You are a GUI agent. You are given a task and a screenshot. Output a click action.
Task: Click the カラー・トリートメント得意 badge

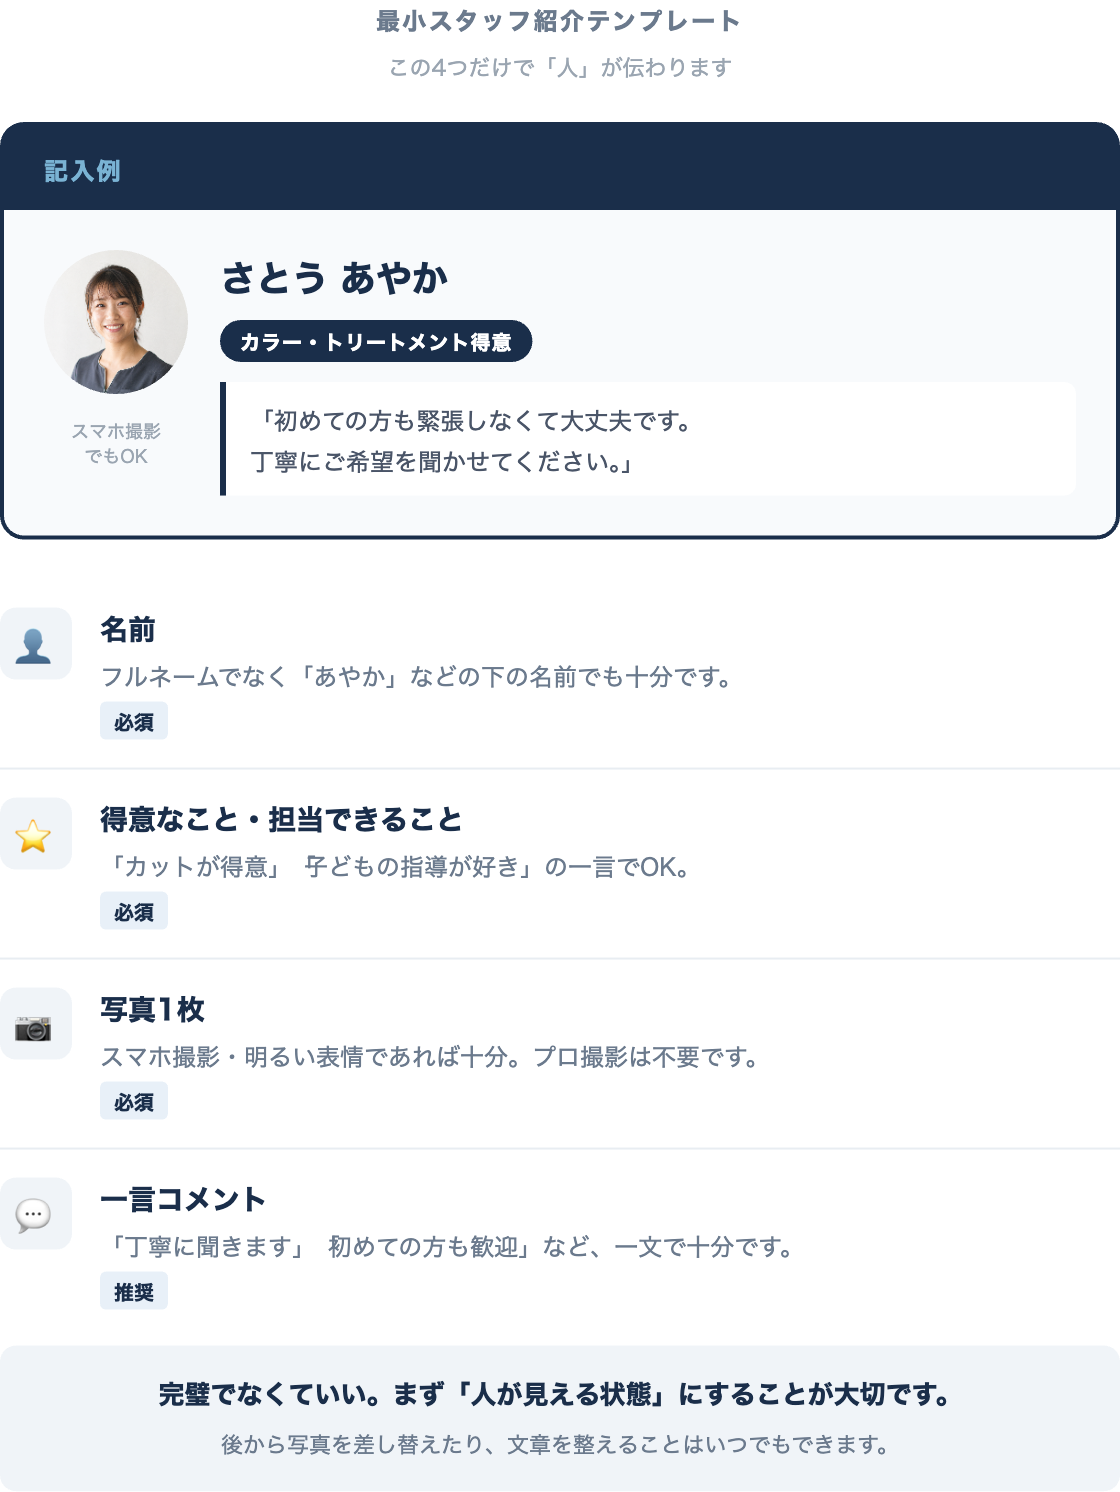click(376, 342)
